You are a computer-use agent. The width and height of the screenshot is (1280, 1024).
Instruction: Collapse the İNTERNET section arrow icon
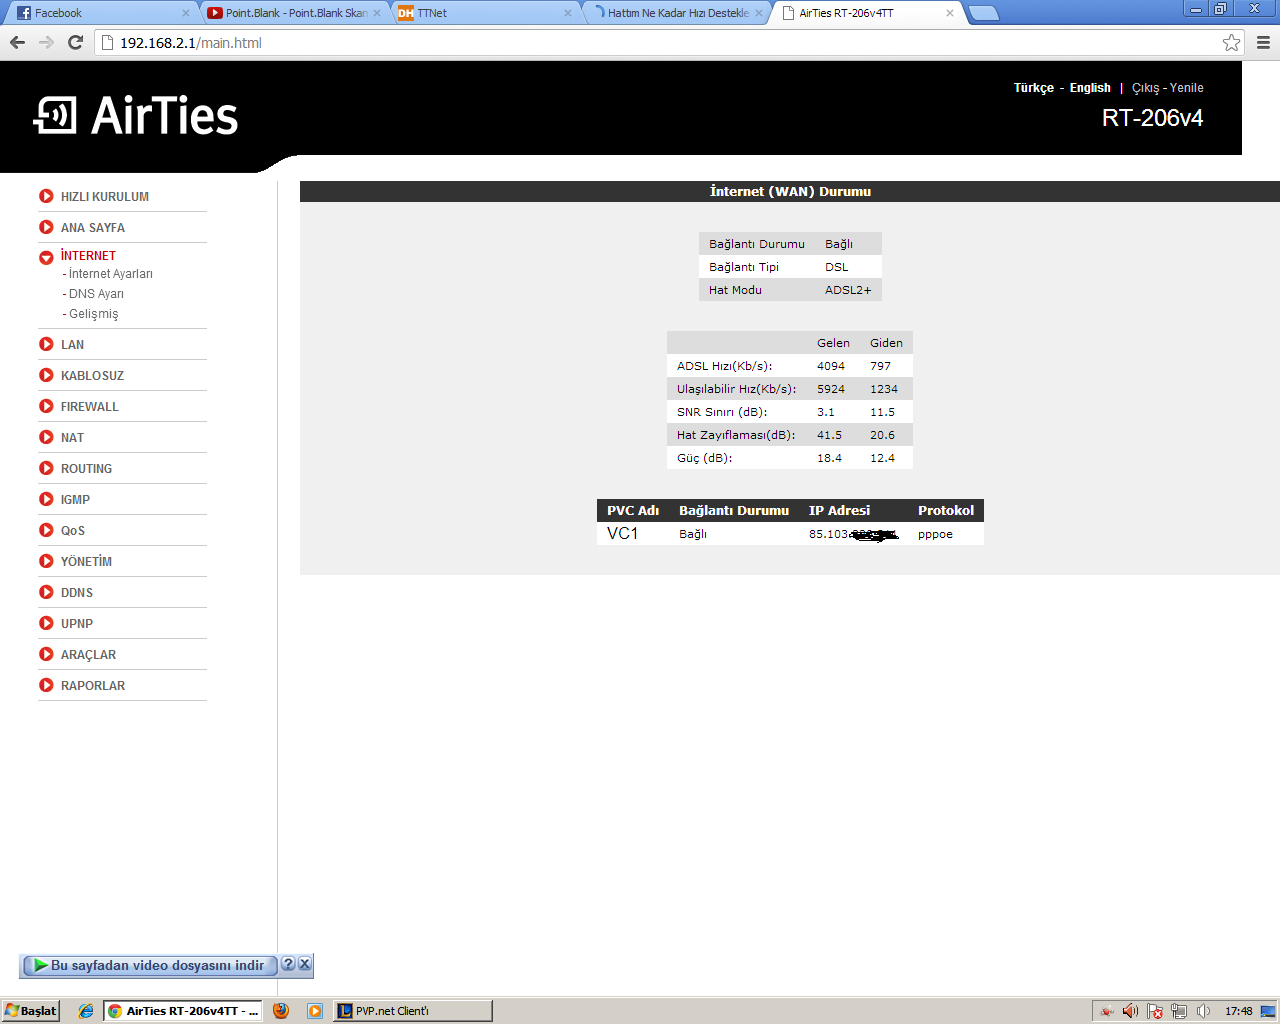(x=46, y=258)
